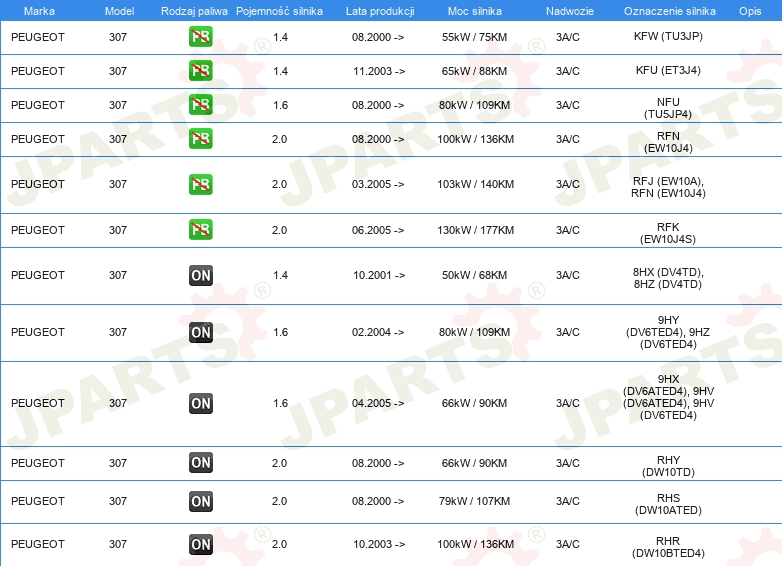Click the 1.4 capacity cell in the 8HX row
The height and width of the screenshot is (566, 782).
(280, 275)
